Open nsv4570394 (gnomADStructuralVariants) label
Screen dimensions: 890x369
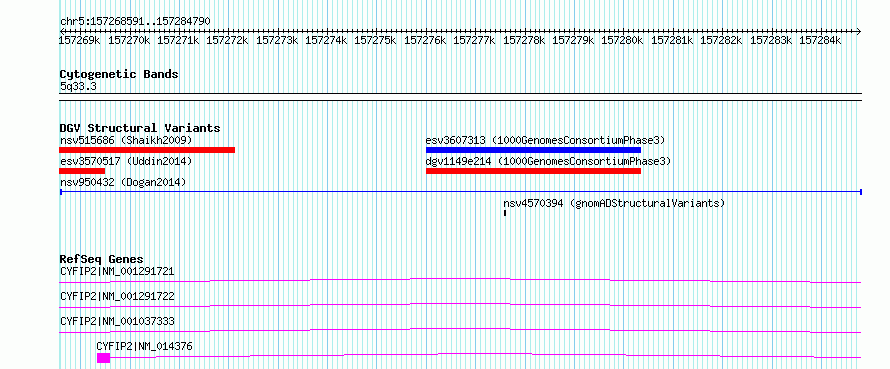614,203
